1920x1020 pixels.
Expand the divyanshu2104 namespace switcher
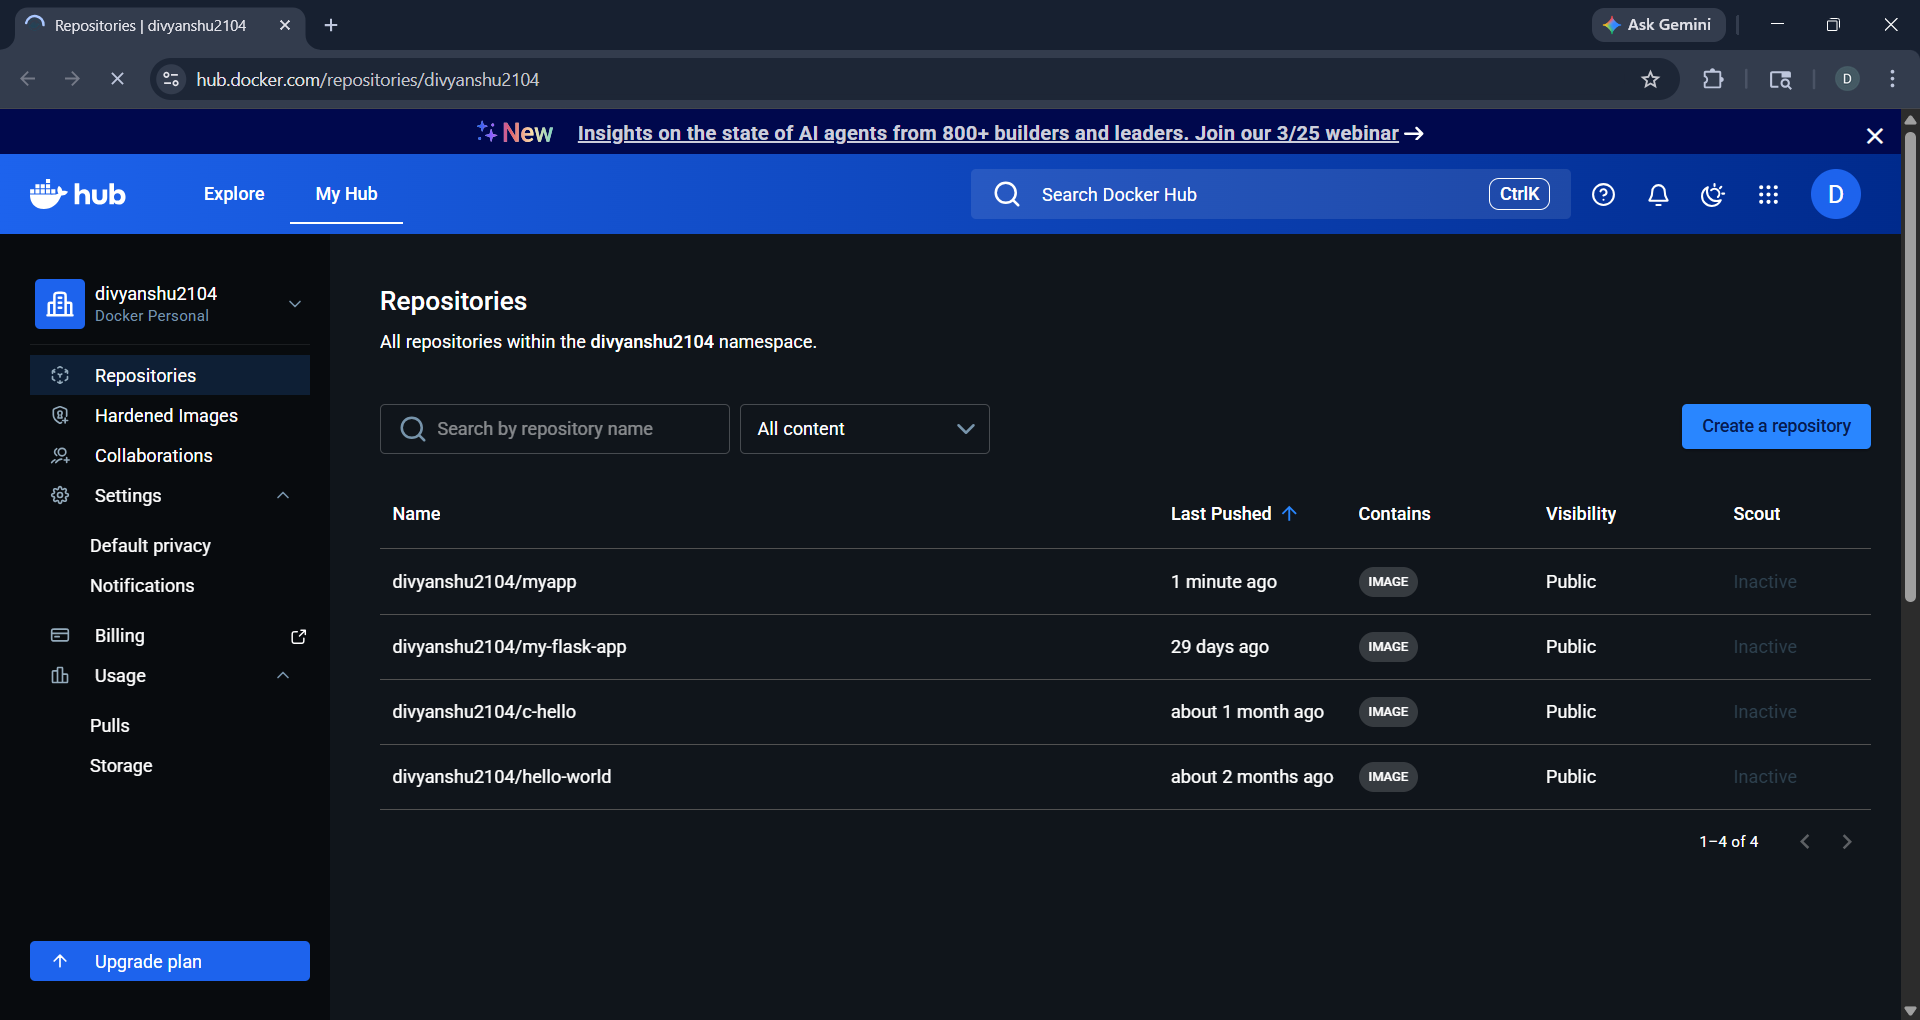pos(293,303)
